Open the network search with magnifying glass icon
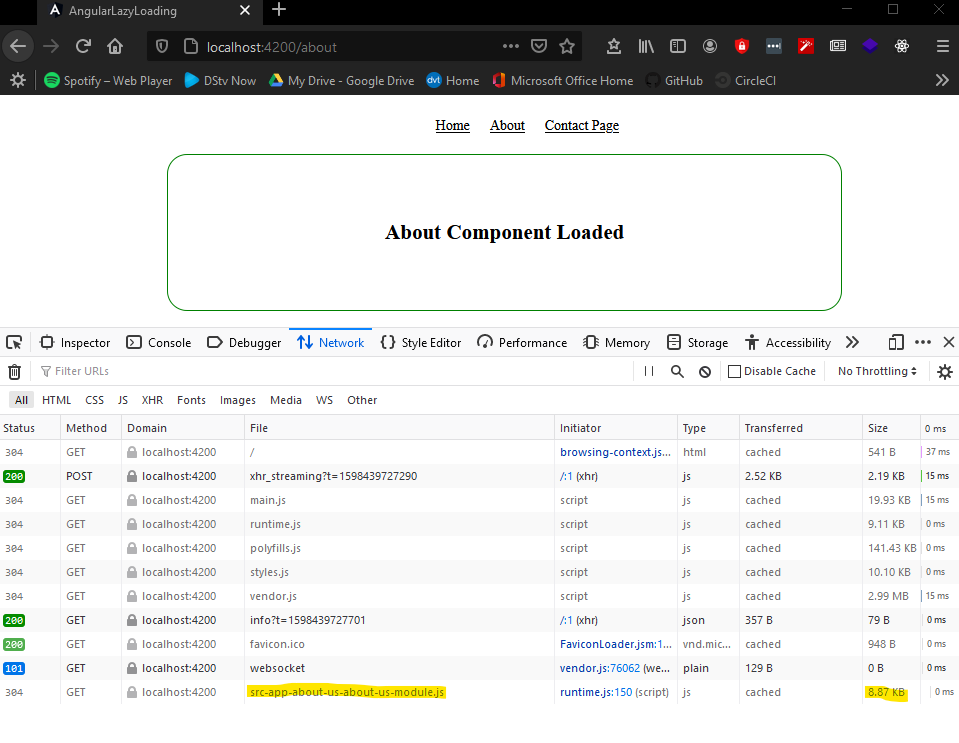 677,371
